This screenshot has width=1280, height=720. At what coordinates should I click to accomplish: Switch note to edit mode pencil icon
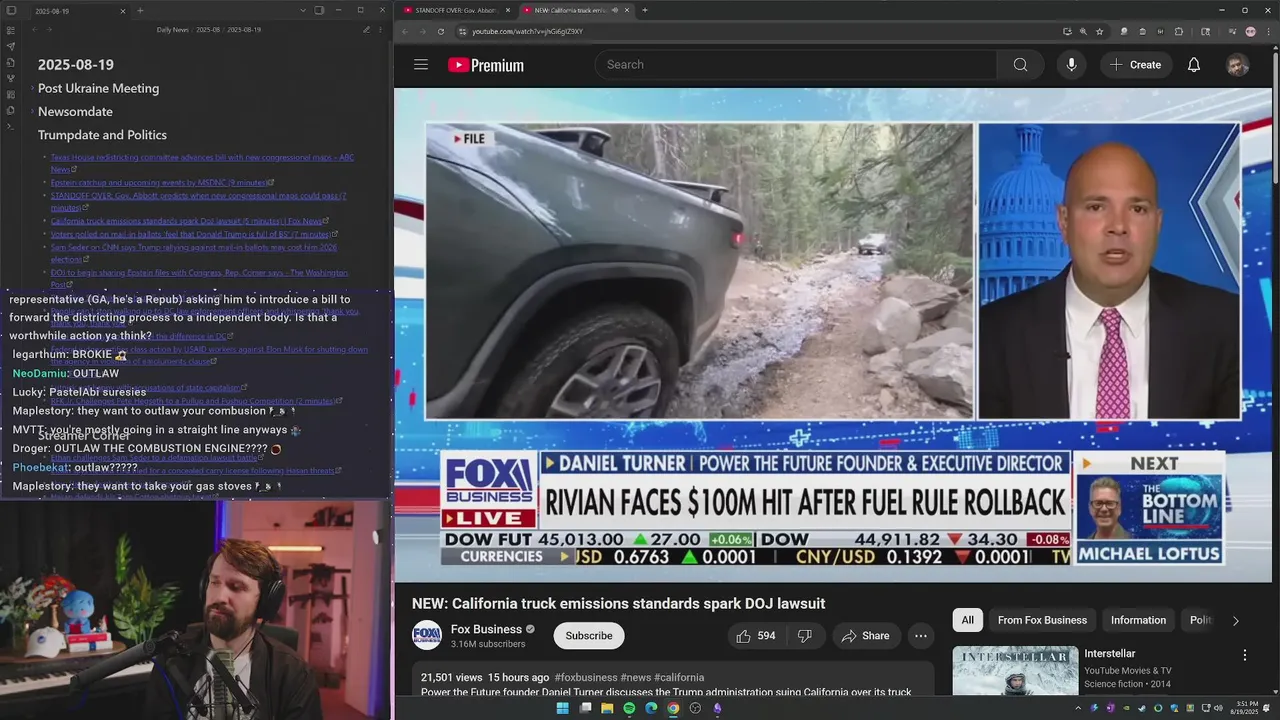[x=366, y=30]
